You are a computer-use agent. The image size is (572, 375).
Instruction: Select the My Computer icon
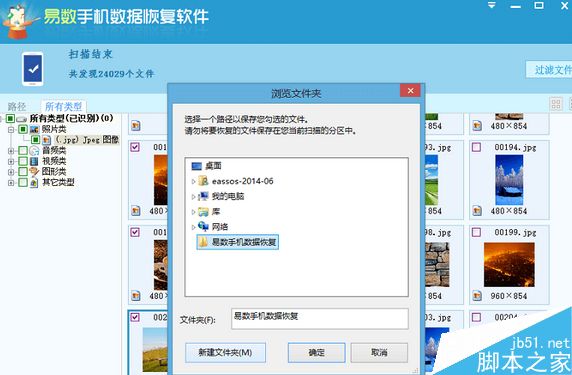pos(203,196)
